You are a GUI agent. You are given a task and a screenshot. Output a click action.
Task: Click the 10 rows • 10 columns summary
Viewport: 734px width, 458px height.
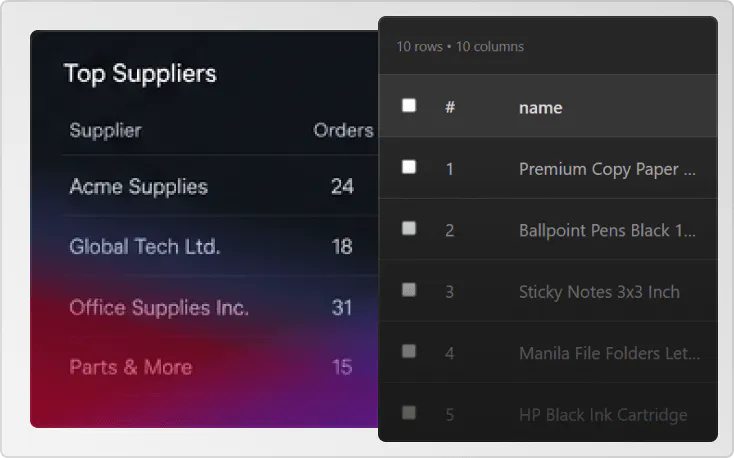(x=460, y=46)
